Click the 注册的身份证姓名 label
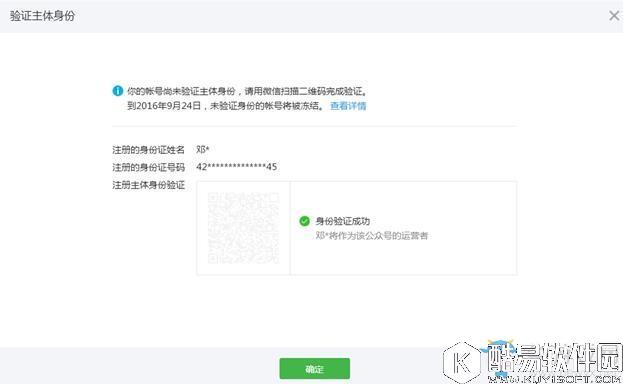Image resolution: width=623 pixels, height=384 pixels. pos(148,150)
